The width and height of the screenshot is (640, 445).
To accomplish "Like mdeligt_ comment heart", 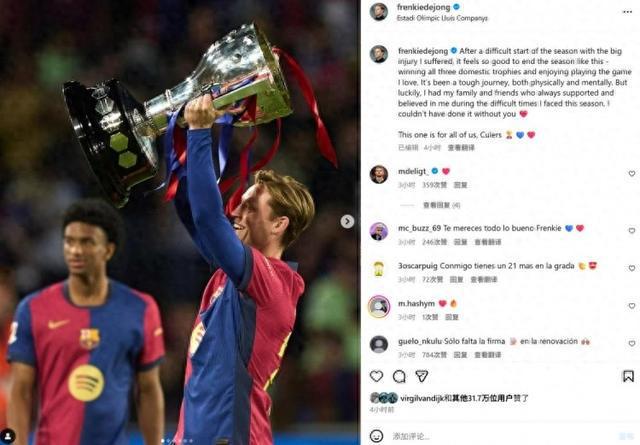I will coord(631,174).
